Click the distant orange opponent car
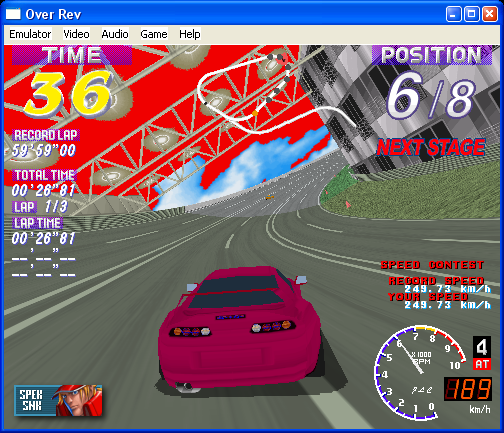The height and width of the screenshot is (433, 504). coord(270,197)
